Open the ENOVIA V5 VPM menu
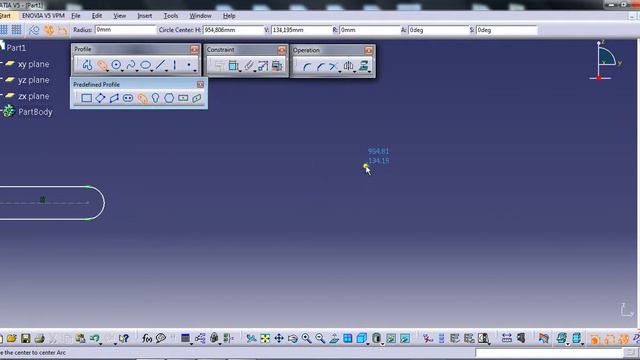 (x=43, y=16)
